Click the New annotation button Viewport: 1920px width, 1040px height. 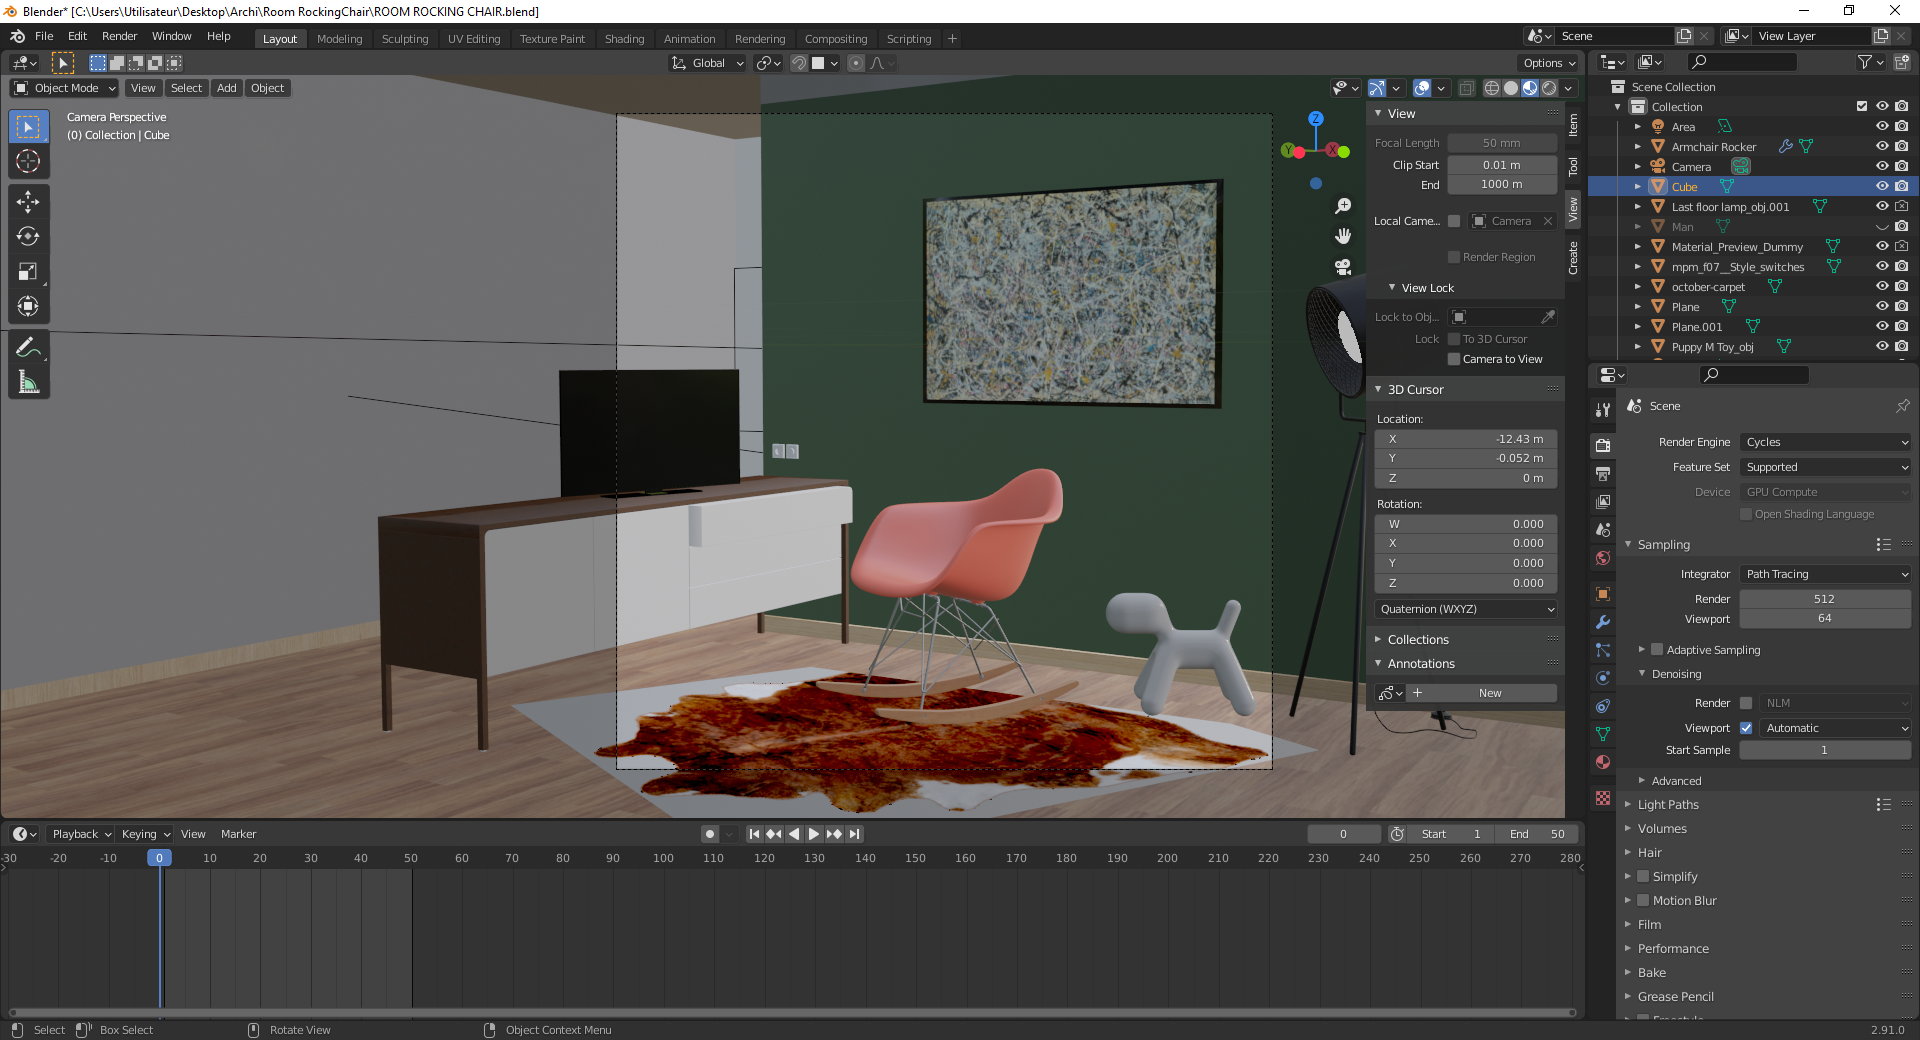click(x=1482, y=693)
